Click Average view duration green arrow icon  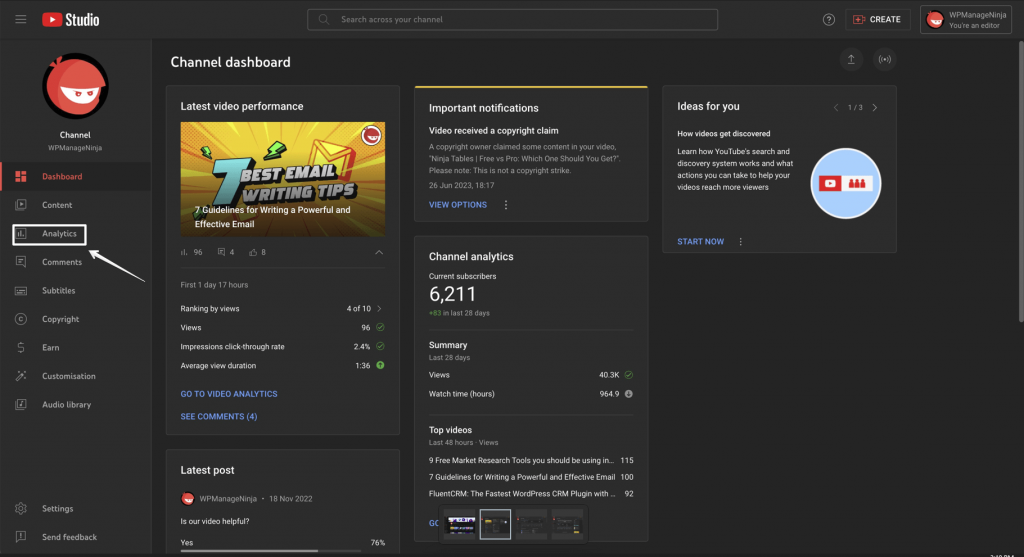coord(380,365)
